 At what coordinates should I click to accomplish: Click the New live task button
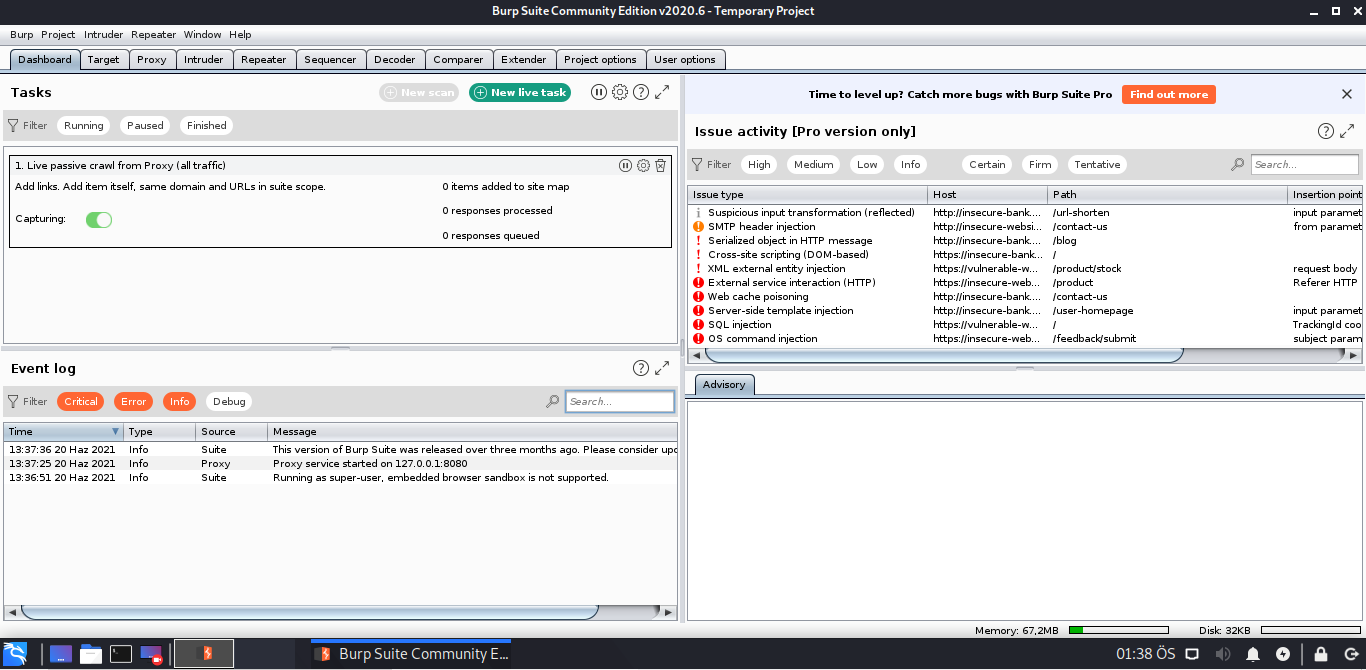(520, 92)
